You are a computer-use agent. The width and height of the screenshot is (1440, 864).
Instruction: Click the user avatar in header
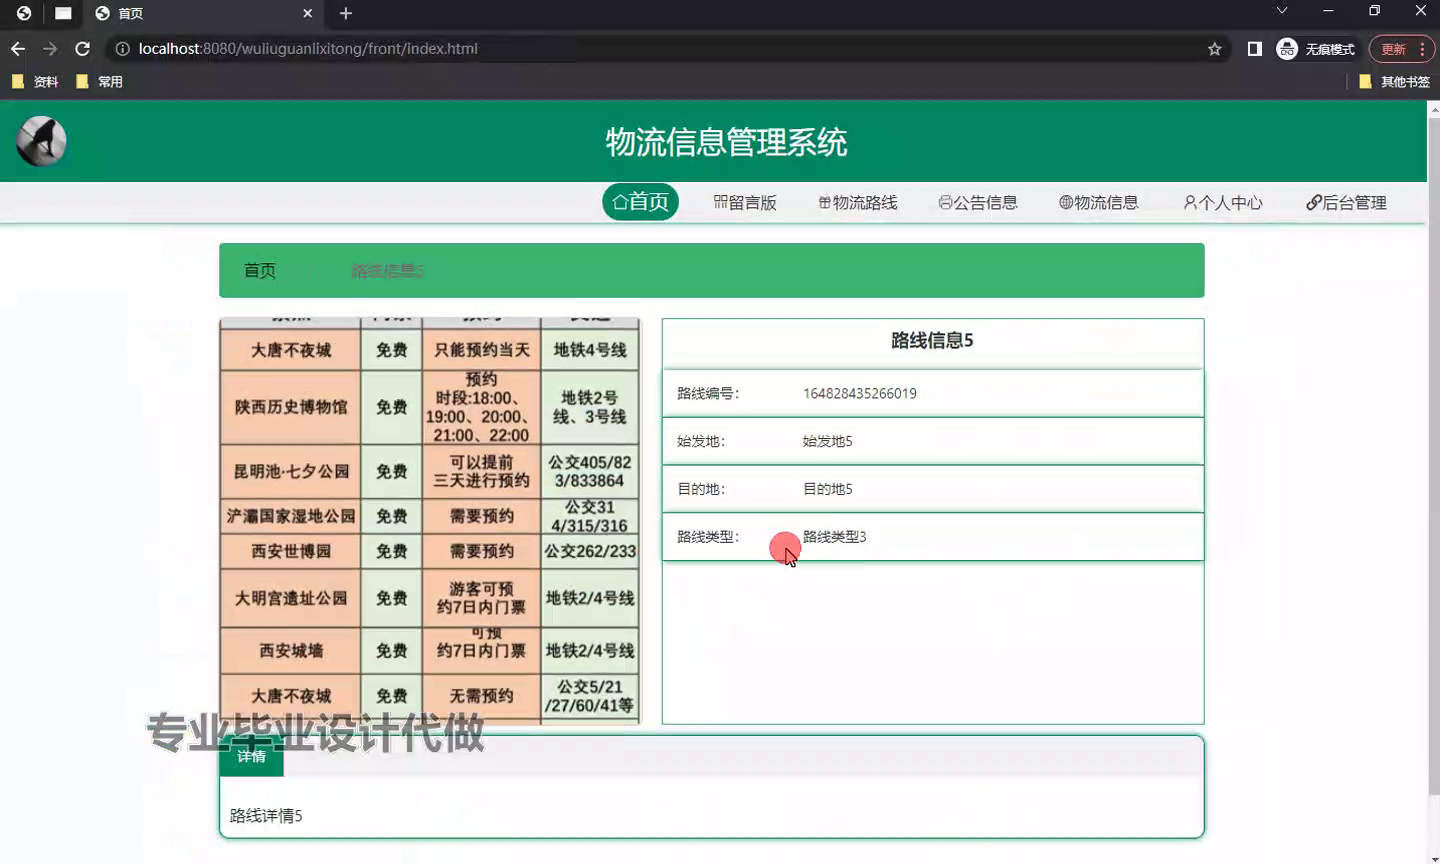41,141
